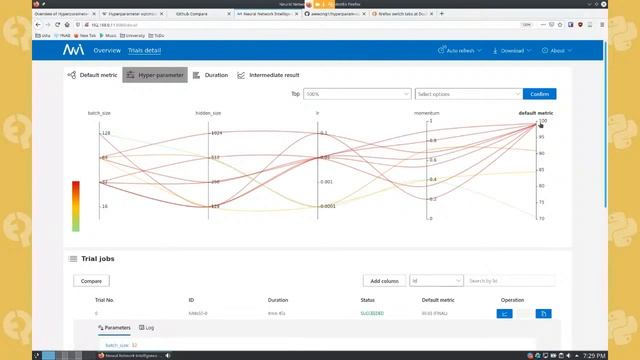Click the Compare button

(x=91, y=281)
